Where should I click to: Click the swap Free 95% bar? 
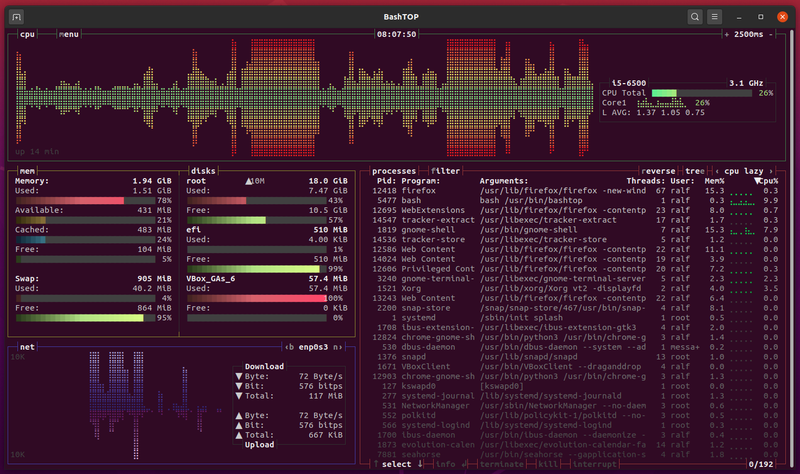tap(86, 318)
